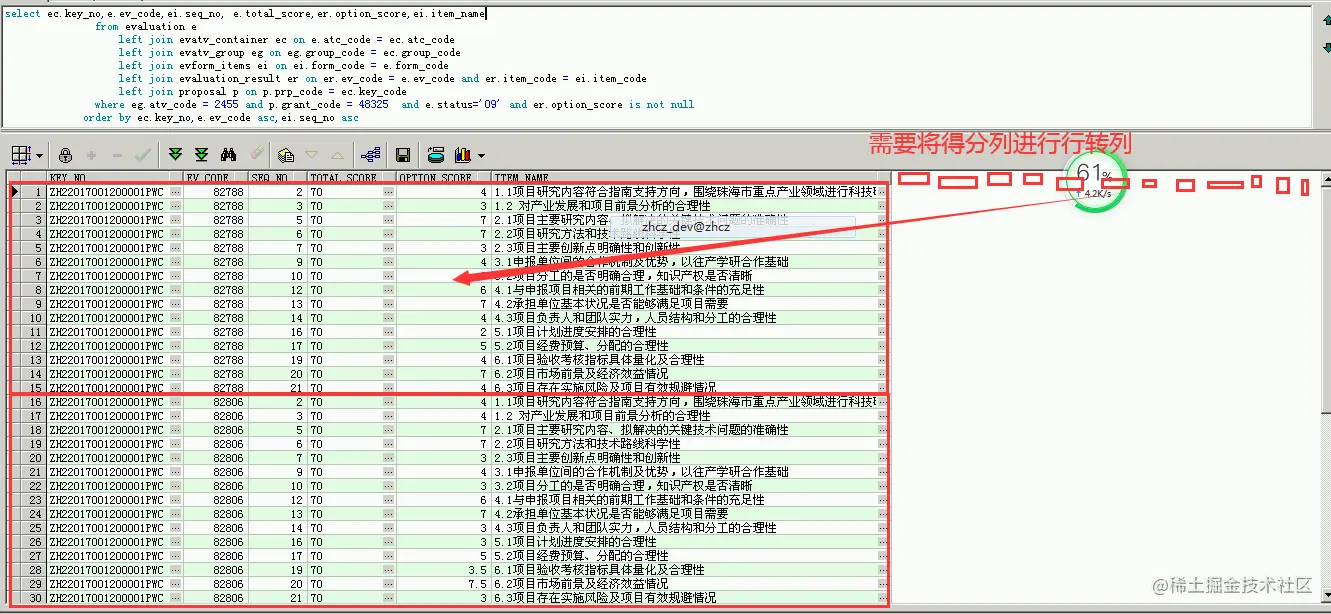1331x614 pixels.
Task: Sort by the SEQ_NO column header
Action: click(277, 178)
